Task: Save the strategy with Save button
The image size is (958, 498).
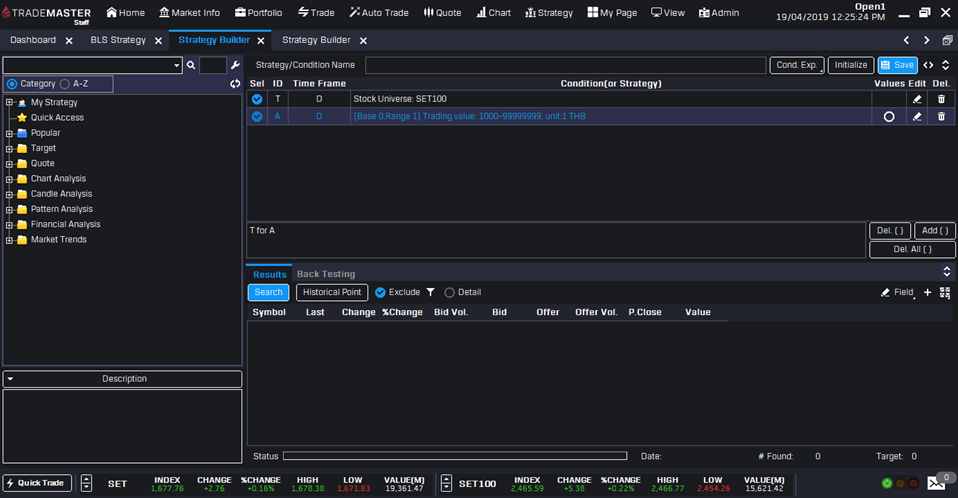Action: pos(898,65)
